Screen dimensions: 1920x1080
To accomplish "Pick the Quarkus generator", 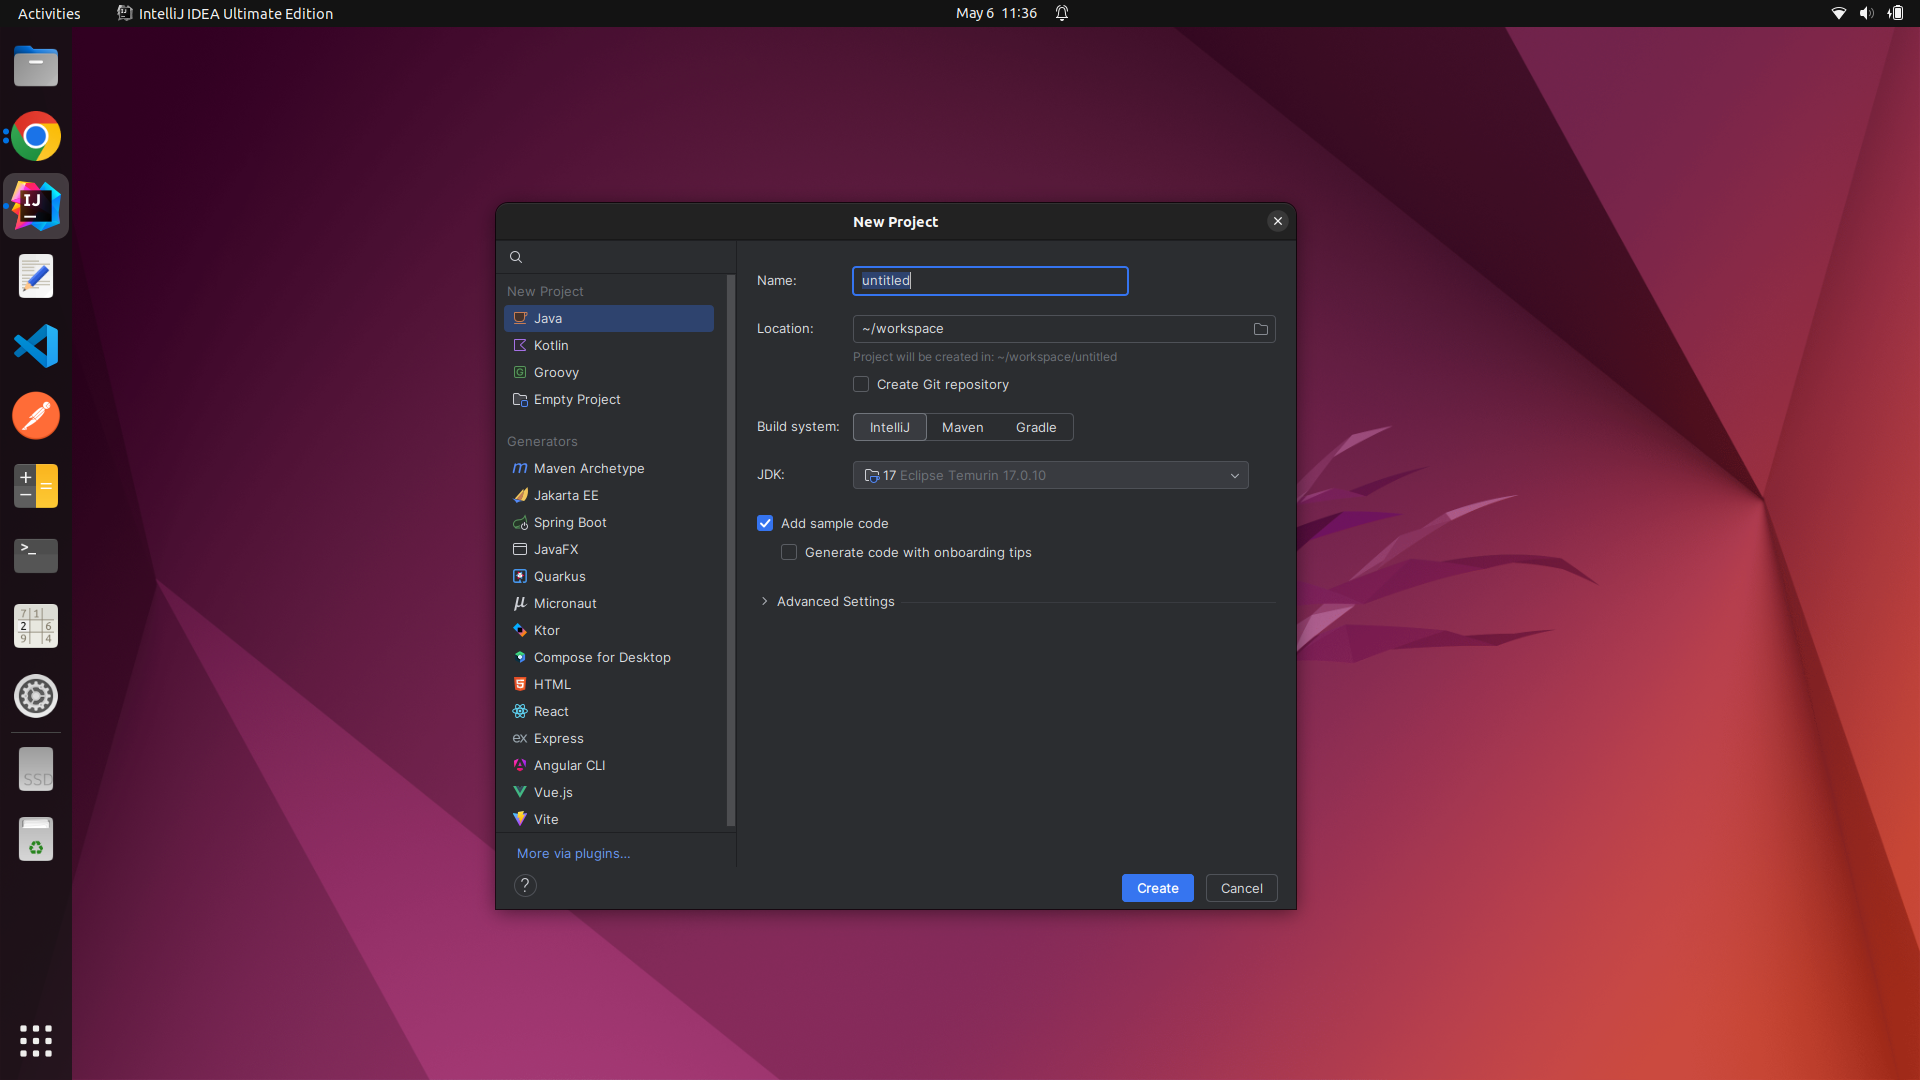I will (559, 577).
